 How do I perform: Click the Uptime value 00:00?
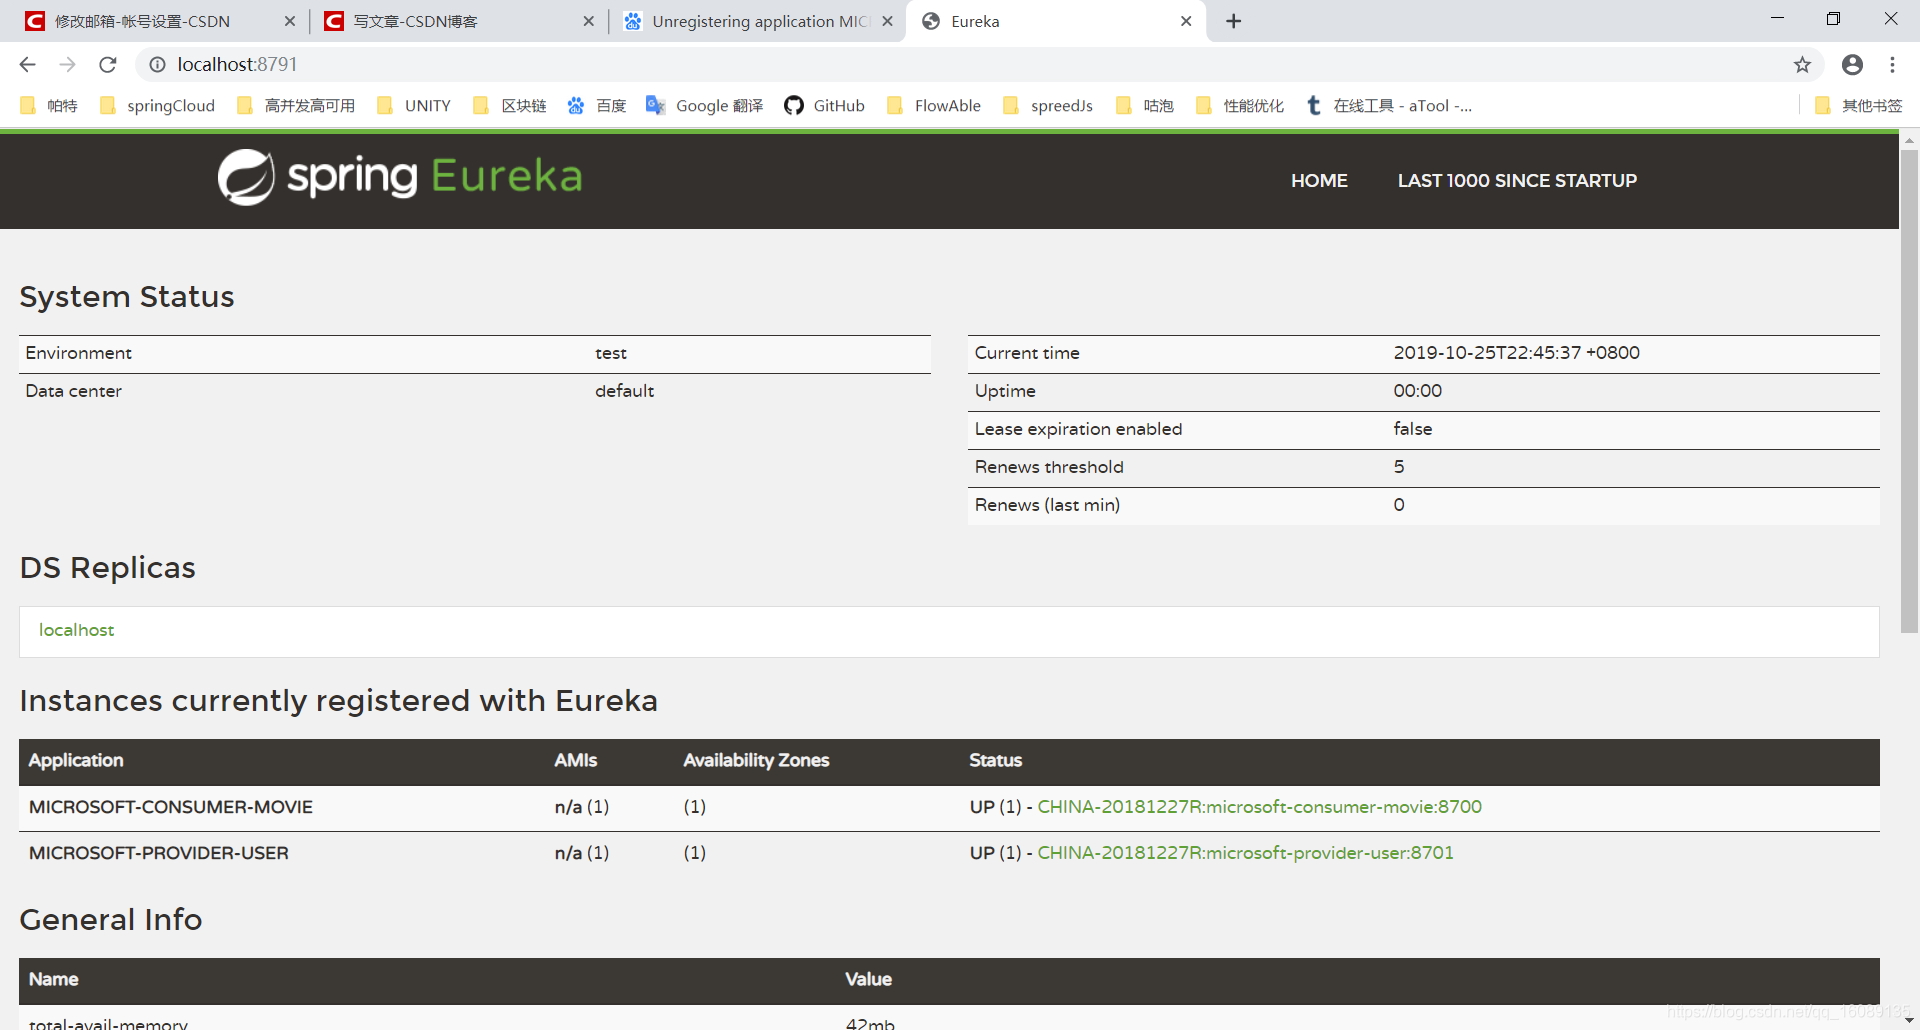click(x=1418, y=391)
